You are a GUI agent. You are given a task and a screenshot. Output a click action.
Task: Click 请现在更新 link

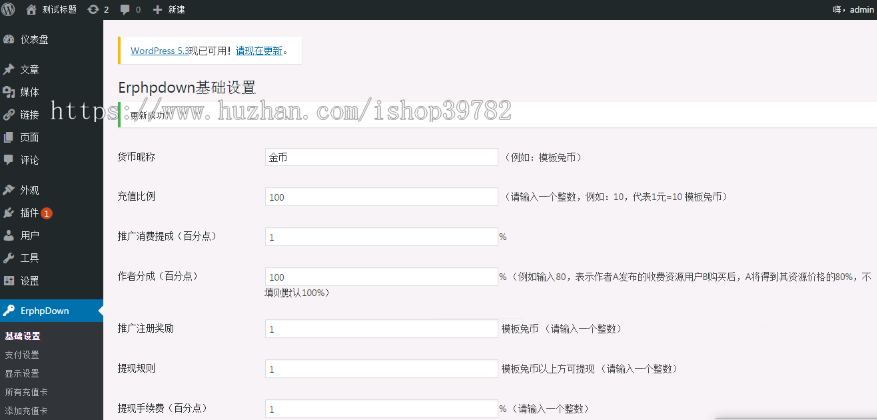[258, 51]
